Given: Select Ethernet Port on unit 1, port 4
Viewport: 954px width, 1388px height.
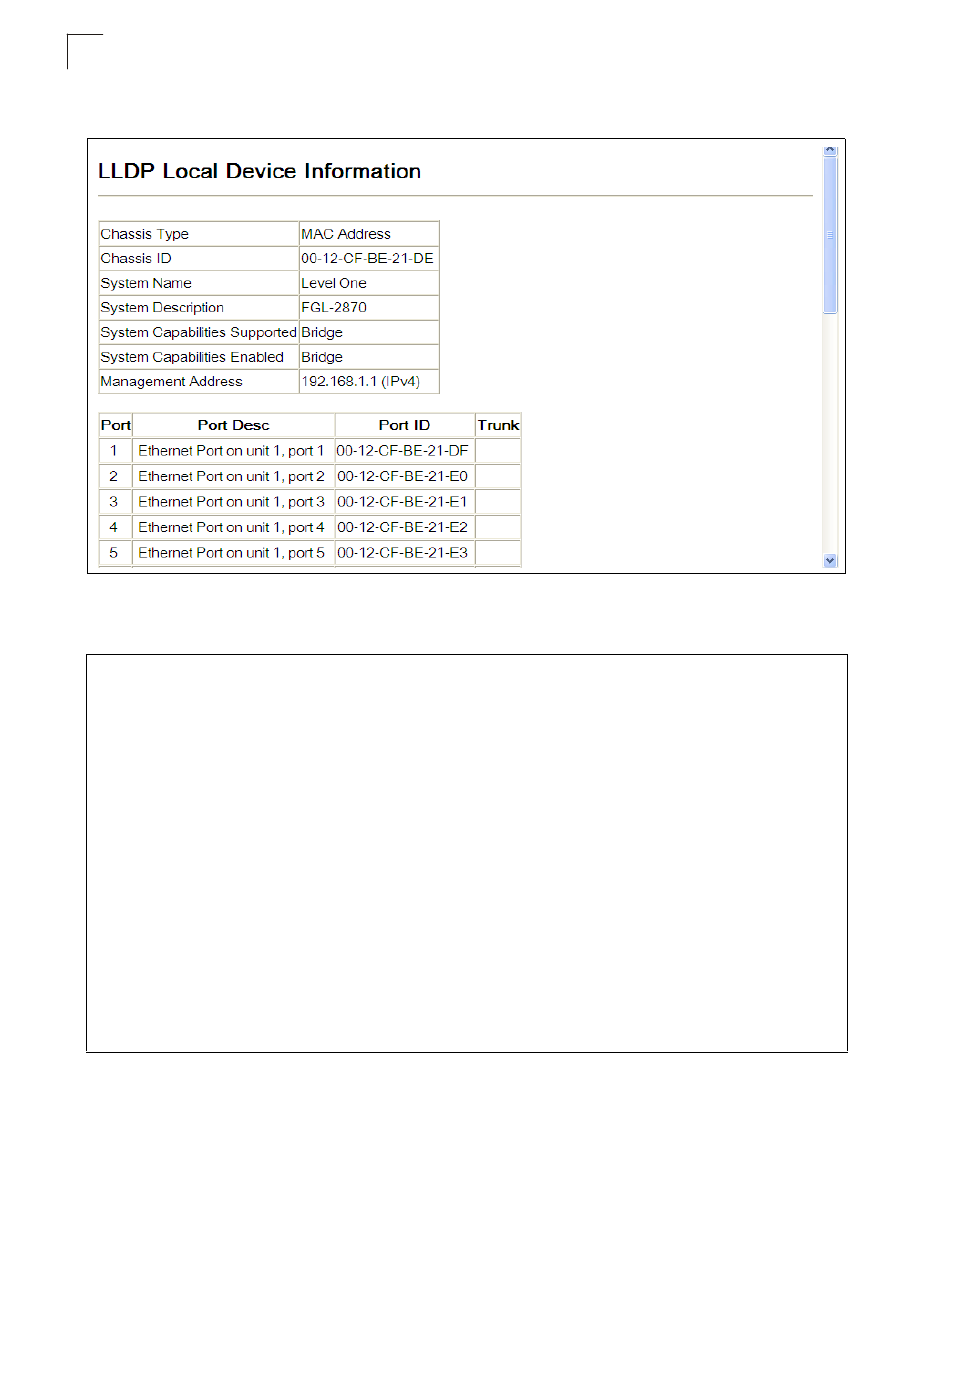Looking at the screenshot, I should pos(232,527).
